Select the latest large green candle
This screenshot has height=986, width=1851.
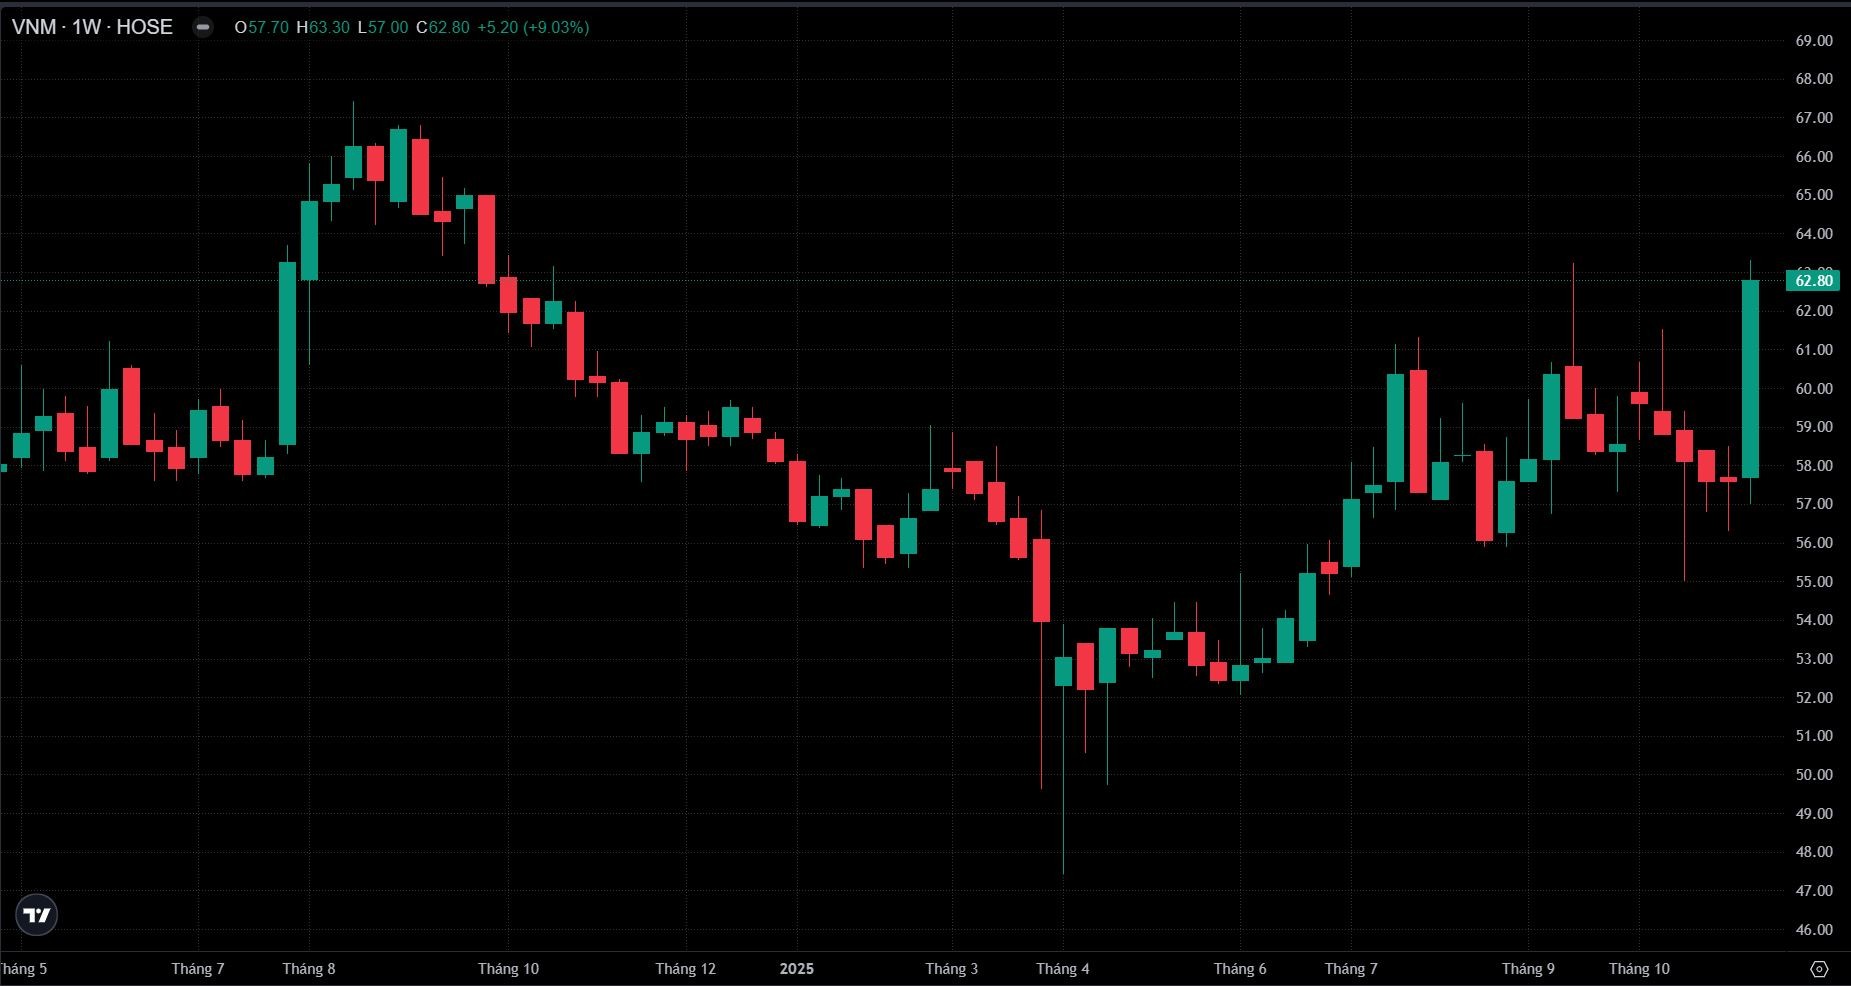(x=1750, y=378)
